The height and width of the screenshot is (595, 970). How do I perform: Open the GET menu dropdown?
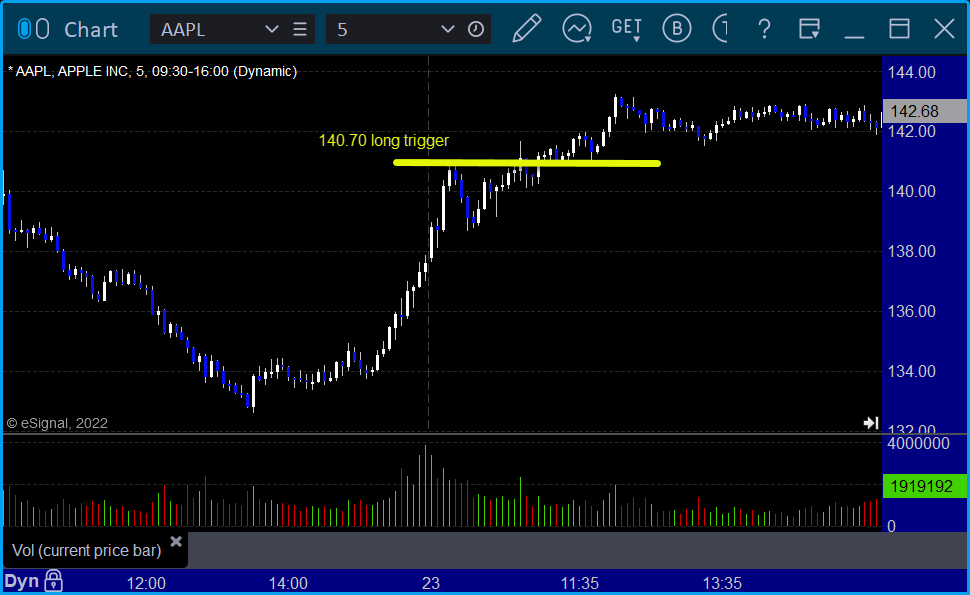pyautogui.click(x=626, y=28)
